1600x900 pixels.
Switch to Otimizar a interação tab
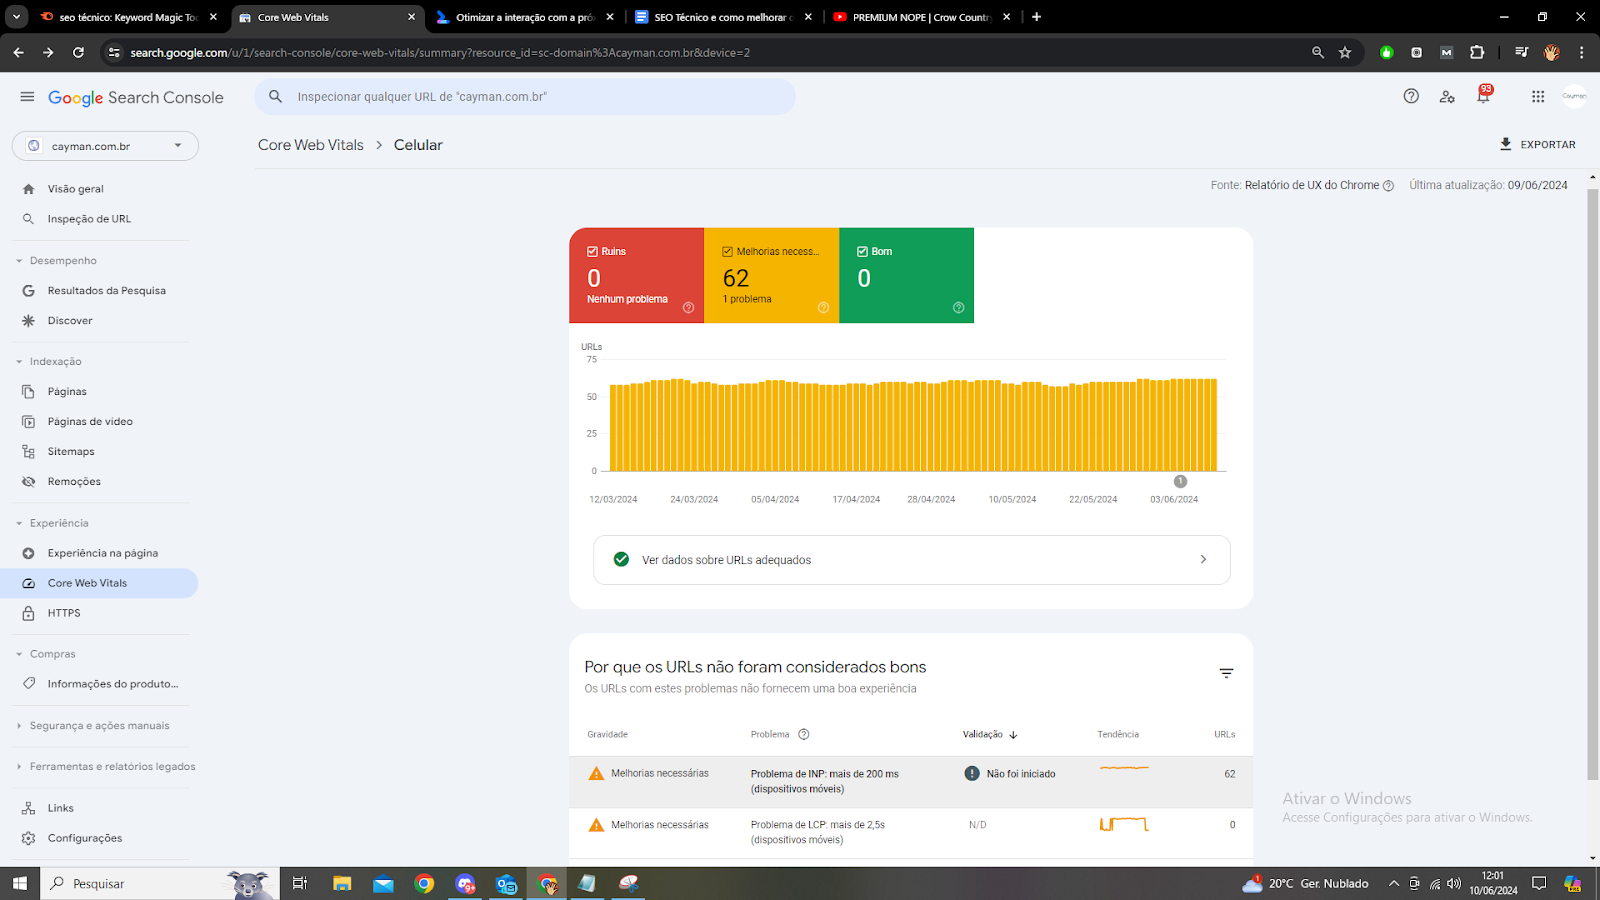(x=525, y=17)
